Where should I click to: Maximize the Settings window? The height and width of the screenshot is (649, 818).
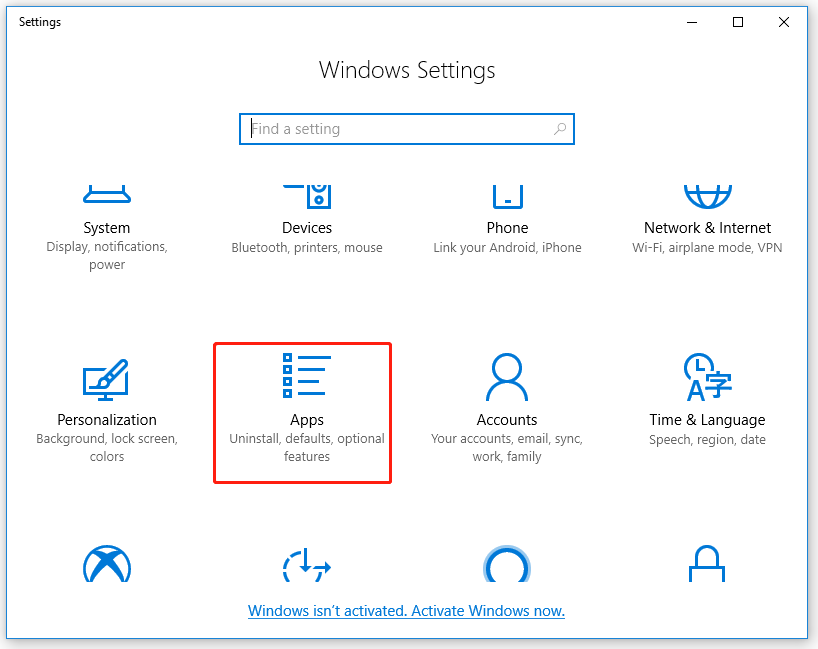[738, 22]
